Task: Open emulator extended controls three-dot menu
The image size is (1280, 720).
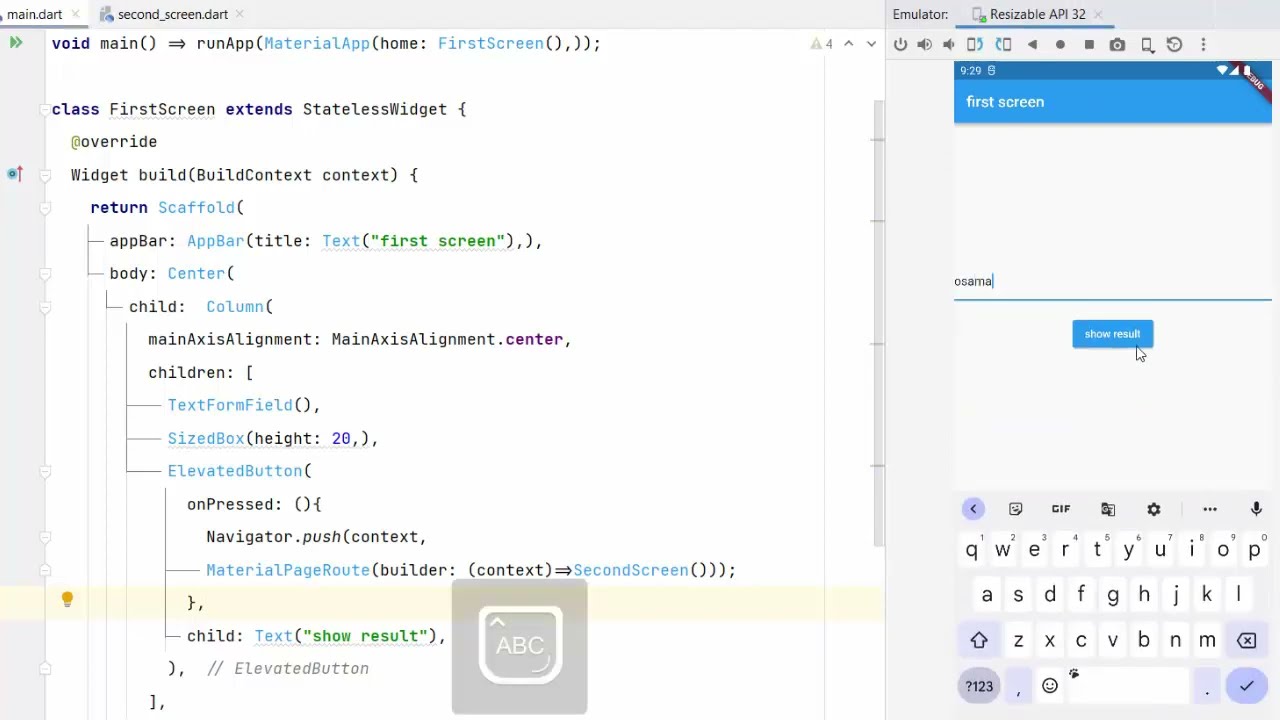Action: click(x=1203, y=45)
